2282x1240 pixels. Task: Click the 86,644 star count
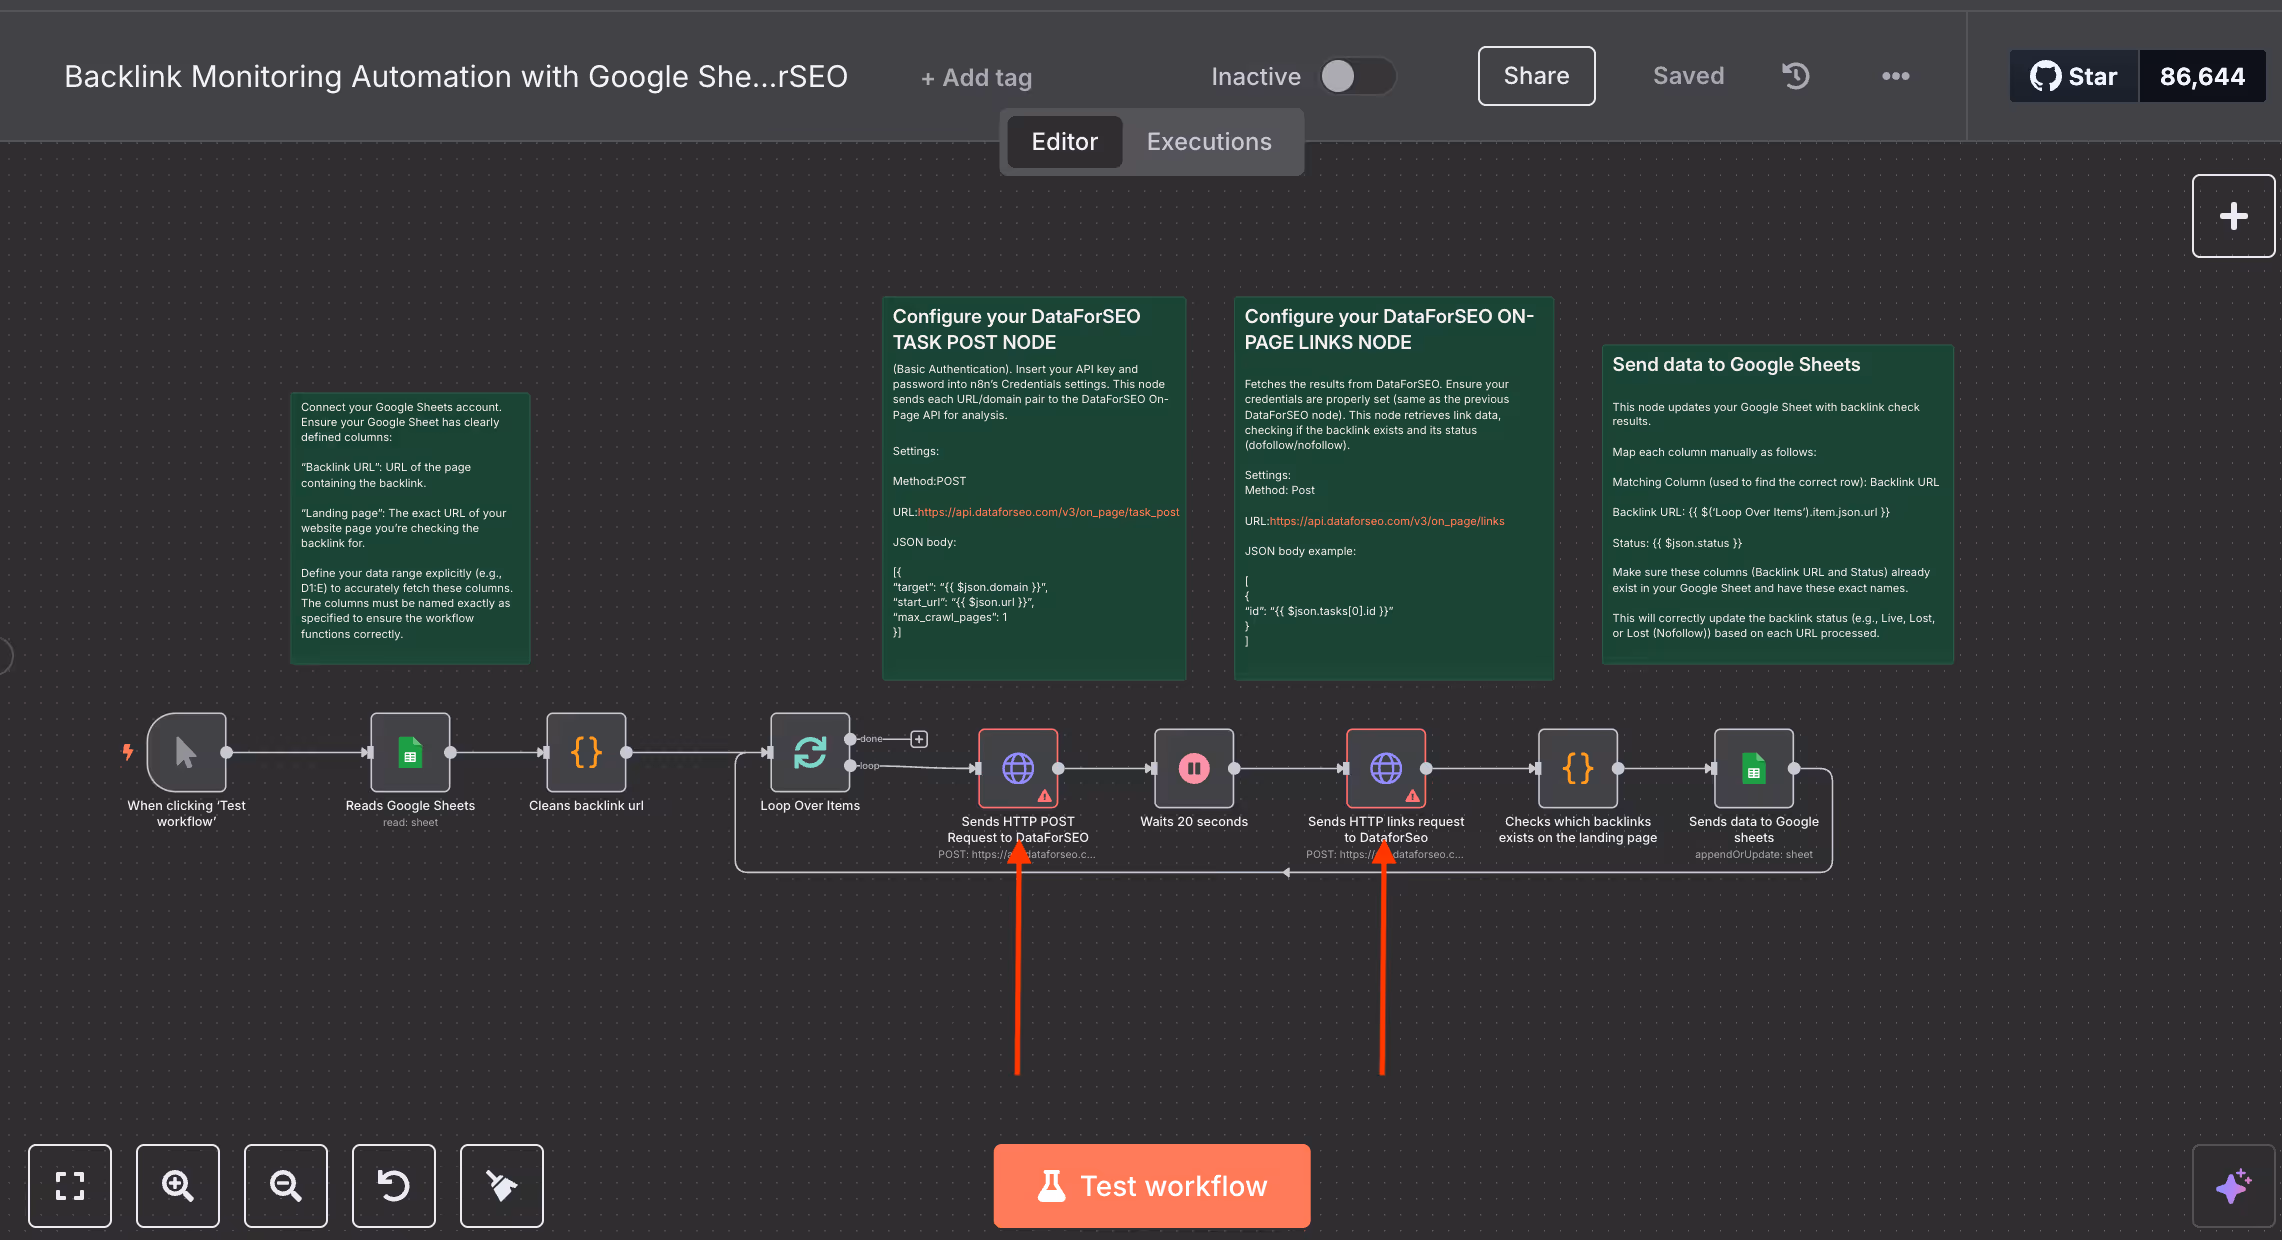2202,76
